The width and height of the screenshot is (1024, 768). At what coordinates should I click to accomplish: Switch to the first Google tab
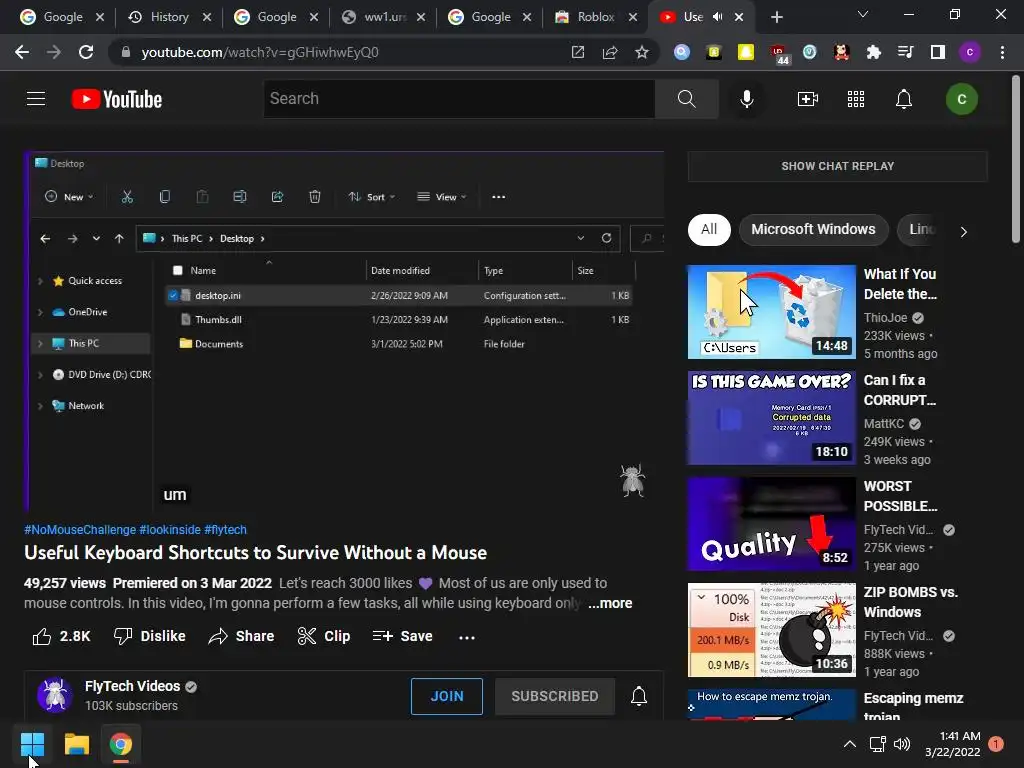point(62,17)
